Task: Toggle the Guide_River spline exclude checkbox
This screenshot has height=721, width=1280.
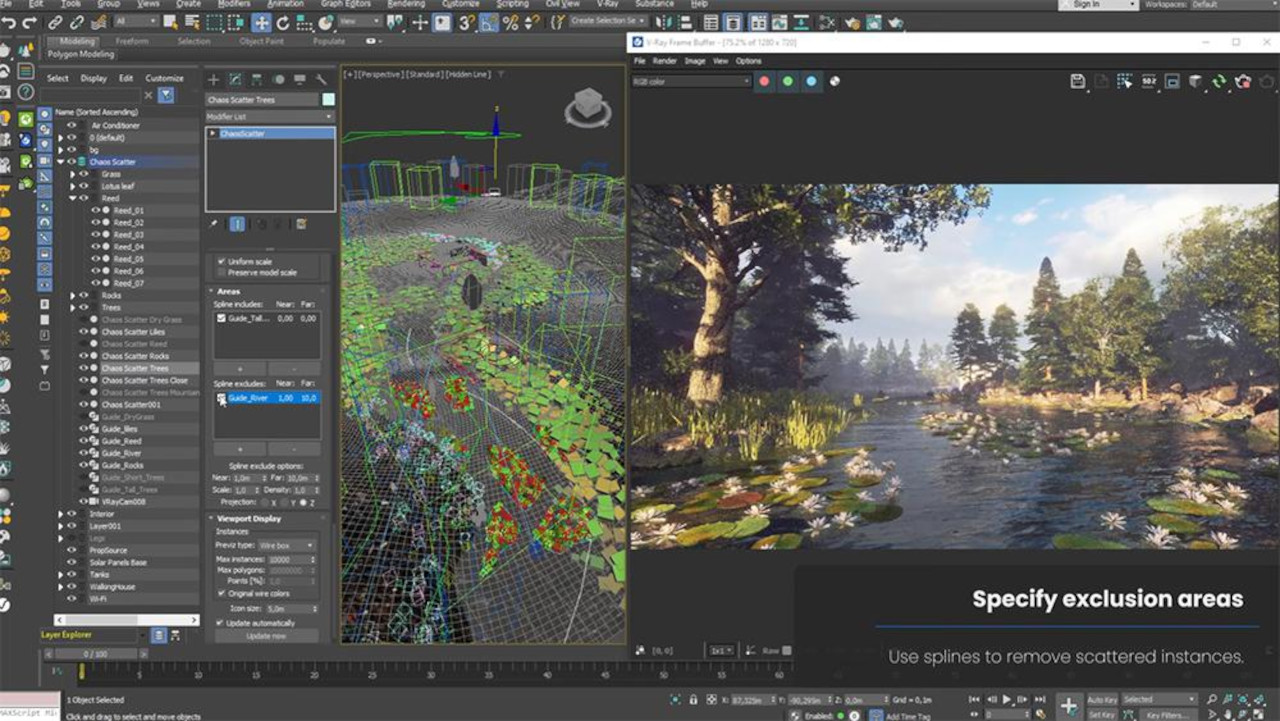Action: tap(222, 398)
